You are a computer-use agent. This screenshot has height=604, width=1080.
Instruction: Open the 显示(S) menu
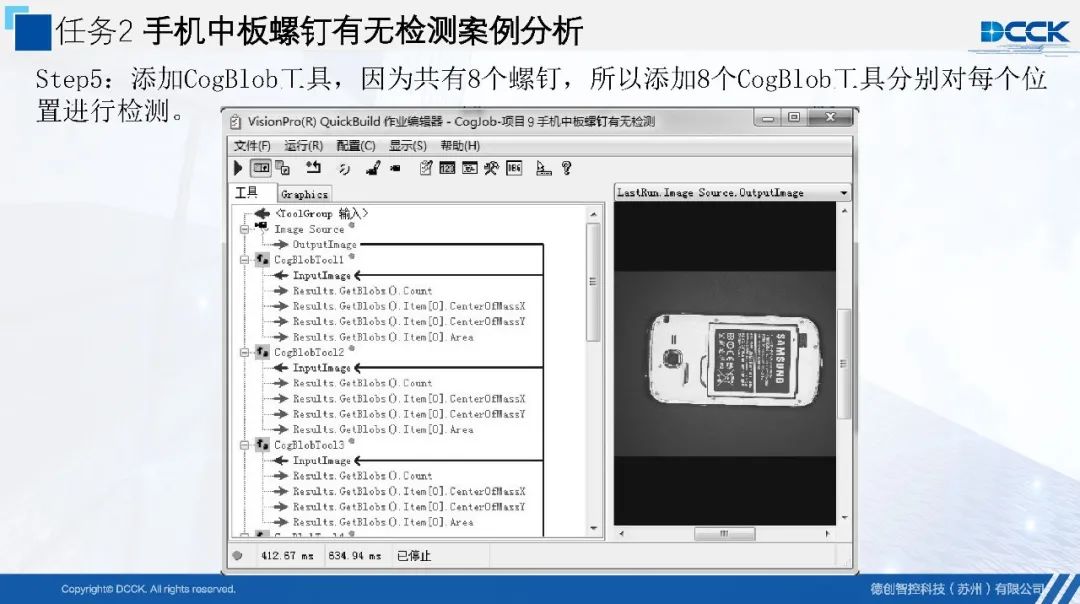(x=408, y=145)
